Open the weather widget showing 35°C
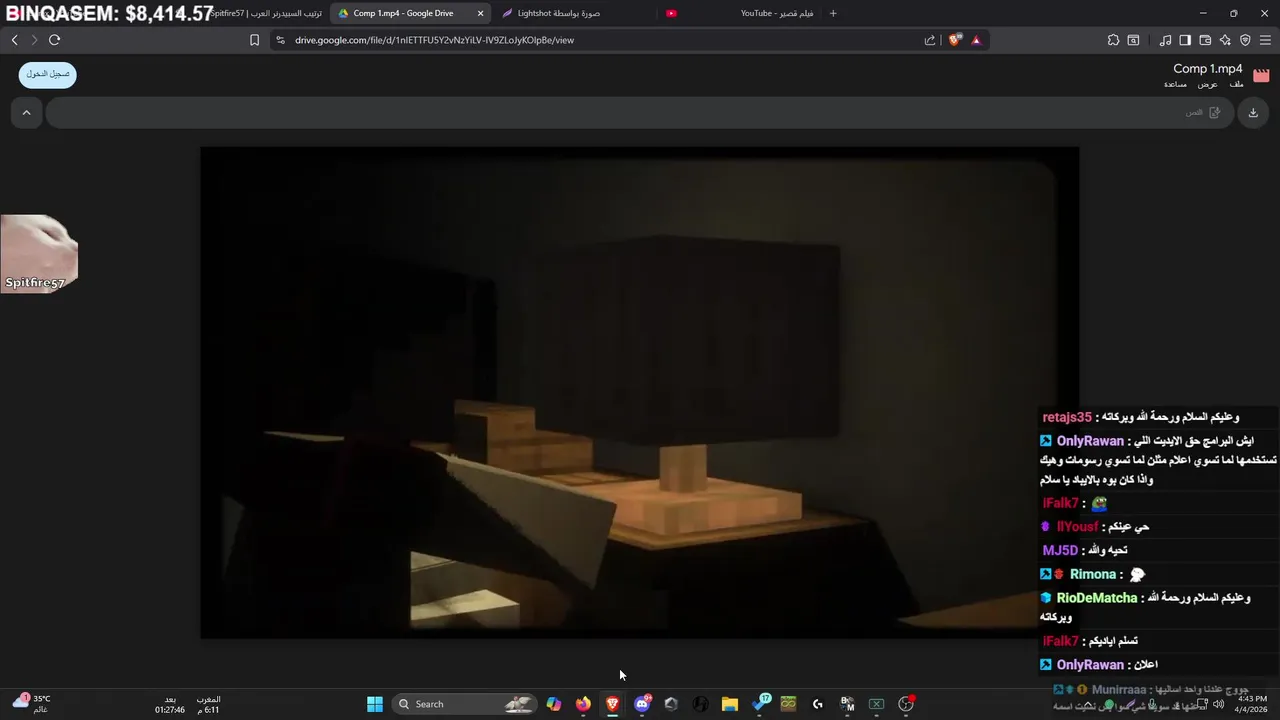This screenshot has width=1280, height=720. click(32, 704)
